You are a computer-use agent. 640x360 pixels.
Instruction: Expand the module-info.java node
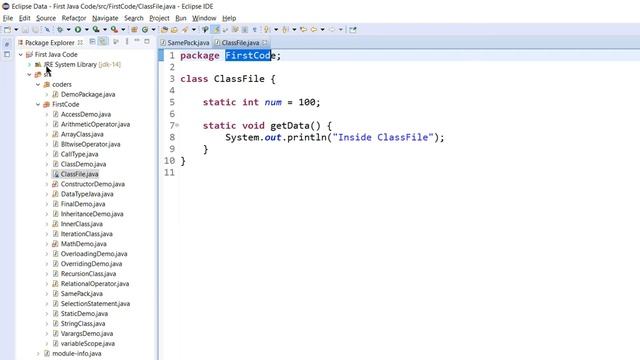[x=38, y=353]
